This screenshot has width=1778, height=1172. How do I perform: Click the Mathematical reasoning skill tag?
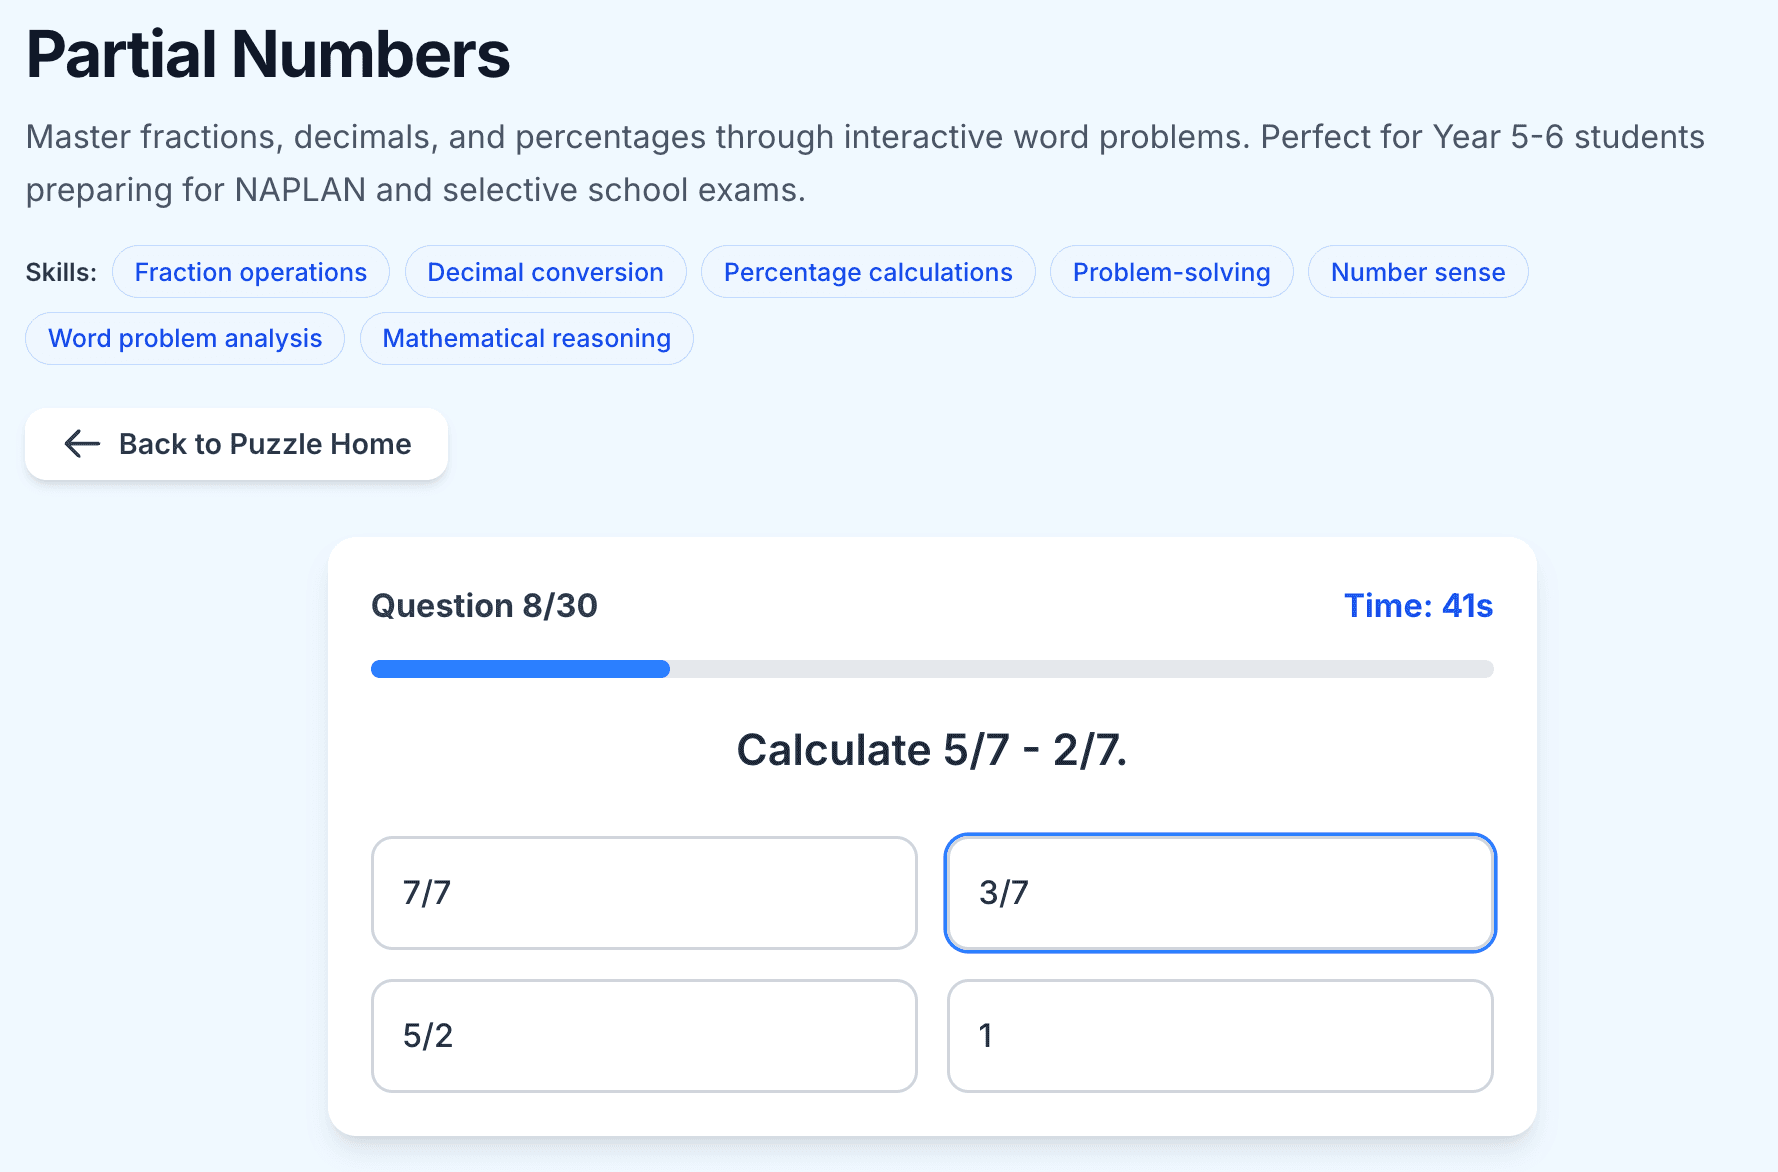click(526, 338)
